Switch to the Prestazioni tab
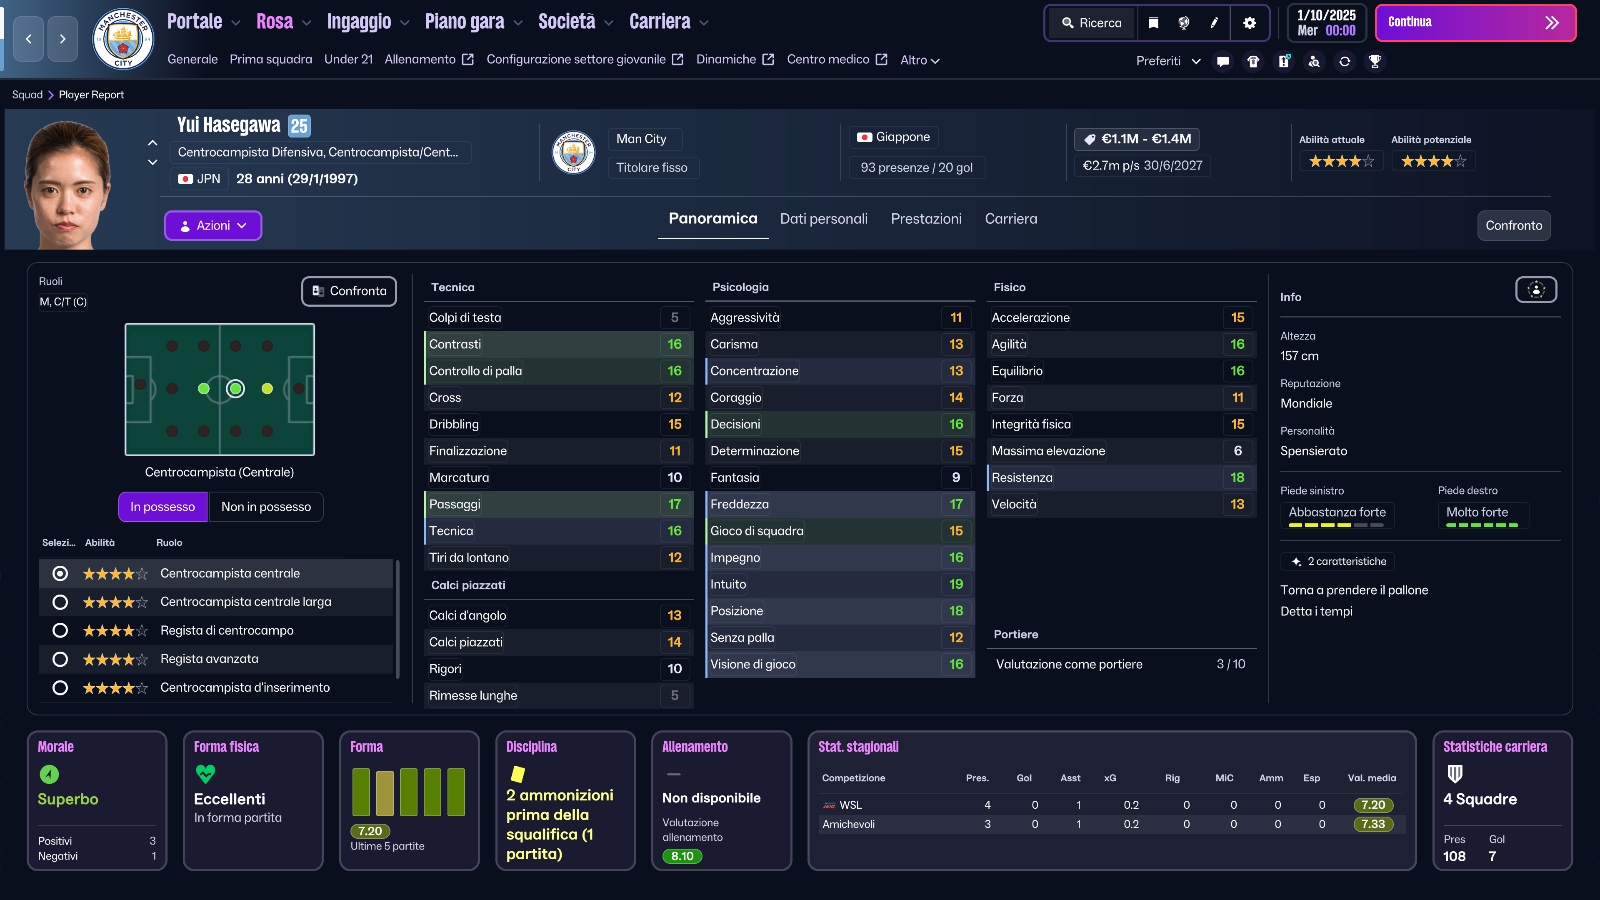This screenshot has height=900, width=1600. 926,219
